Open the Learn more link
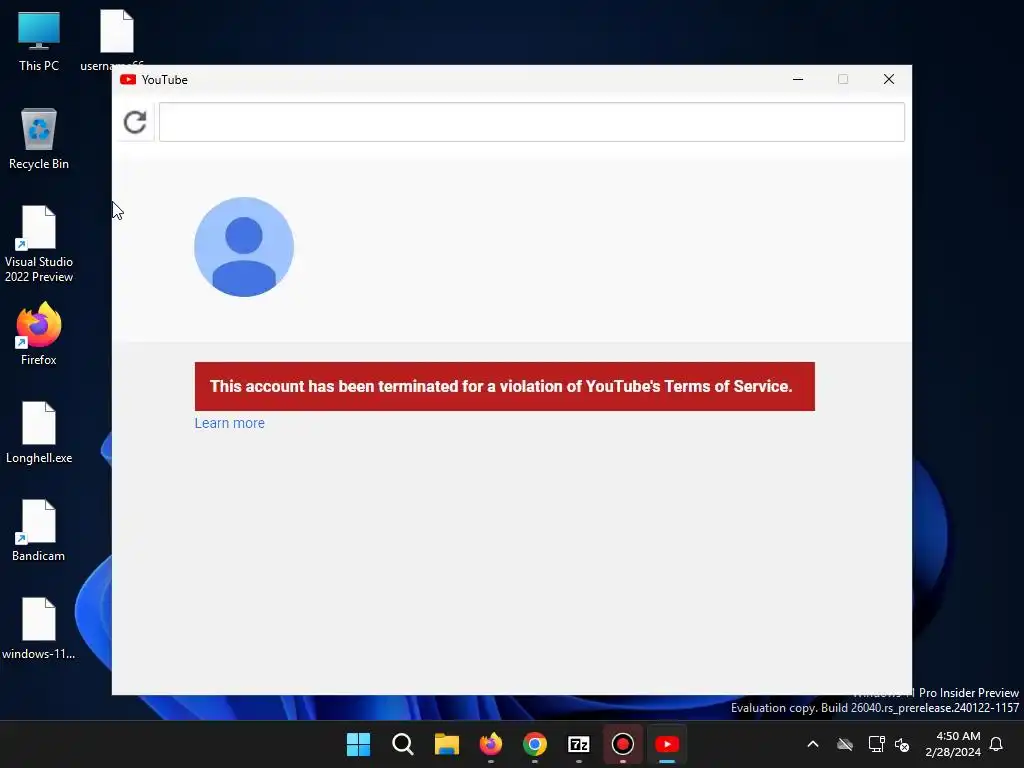 point(229,423)
